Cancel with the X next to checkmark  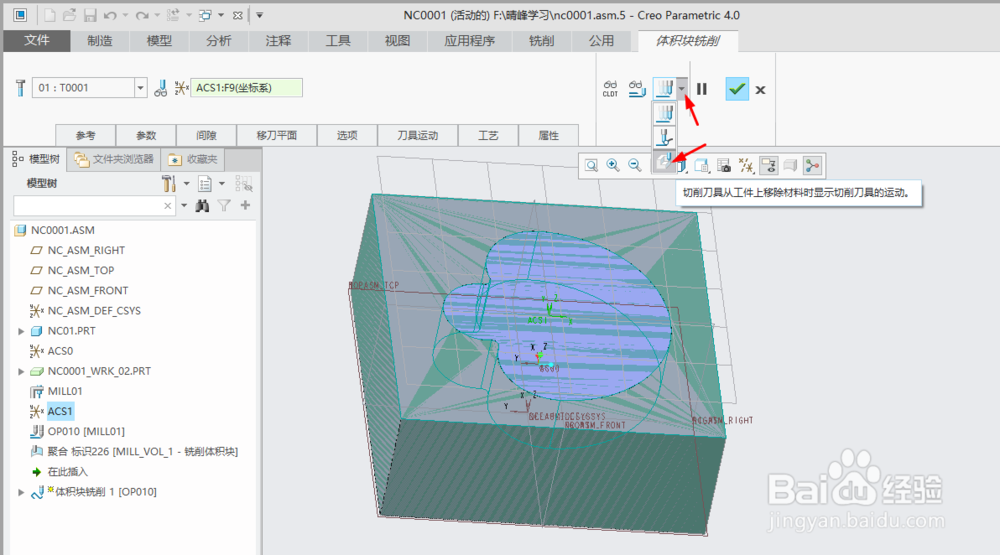[x=760, y=90]
